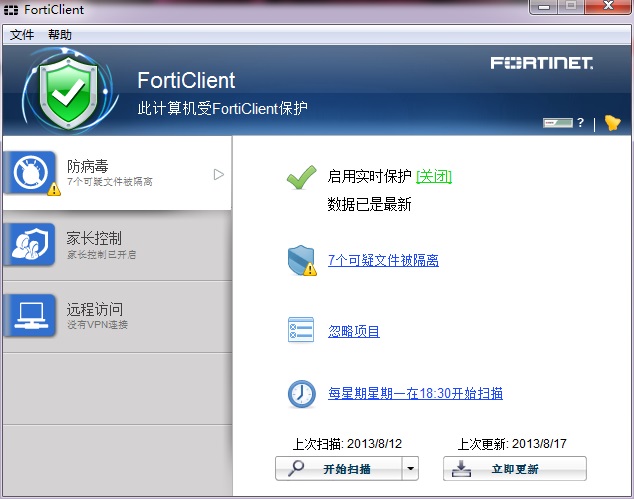
Task: Click the quarantine shield warning icon
Action: coord(302,260)
